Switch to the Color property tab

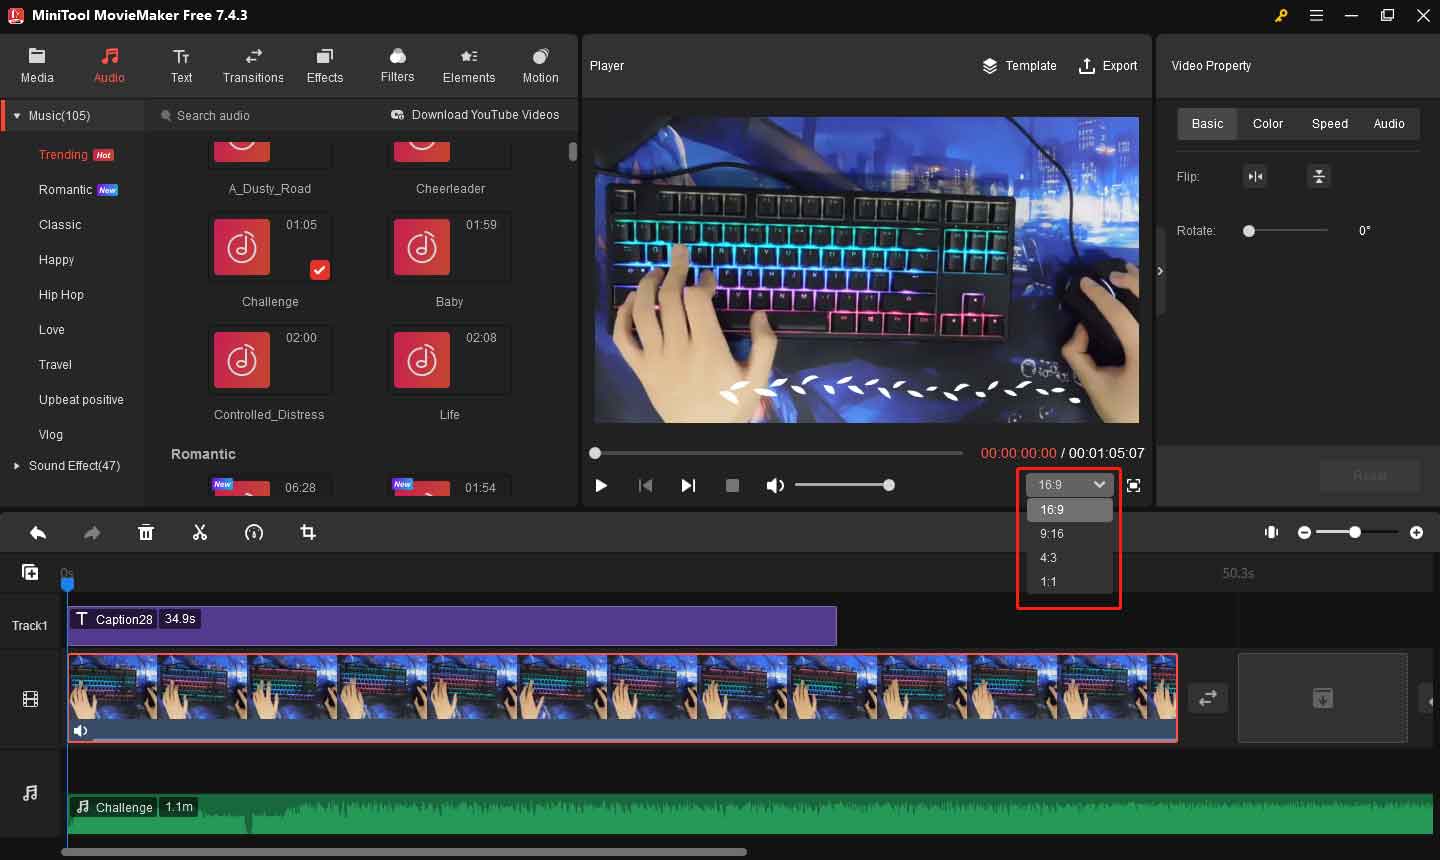pyautogui.click(x=1268, y=124)
